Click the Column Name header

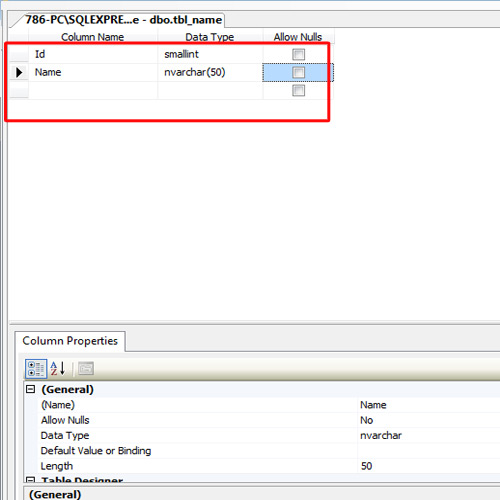[x=93, y=37]
